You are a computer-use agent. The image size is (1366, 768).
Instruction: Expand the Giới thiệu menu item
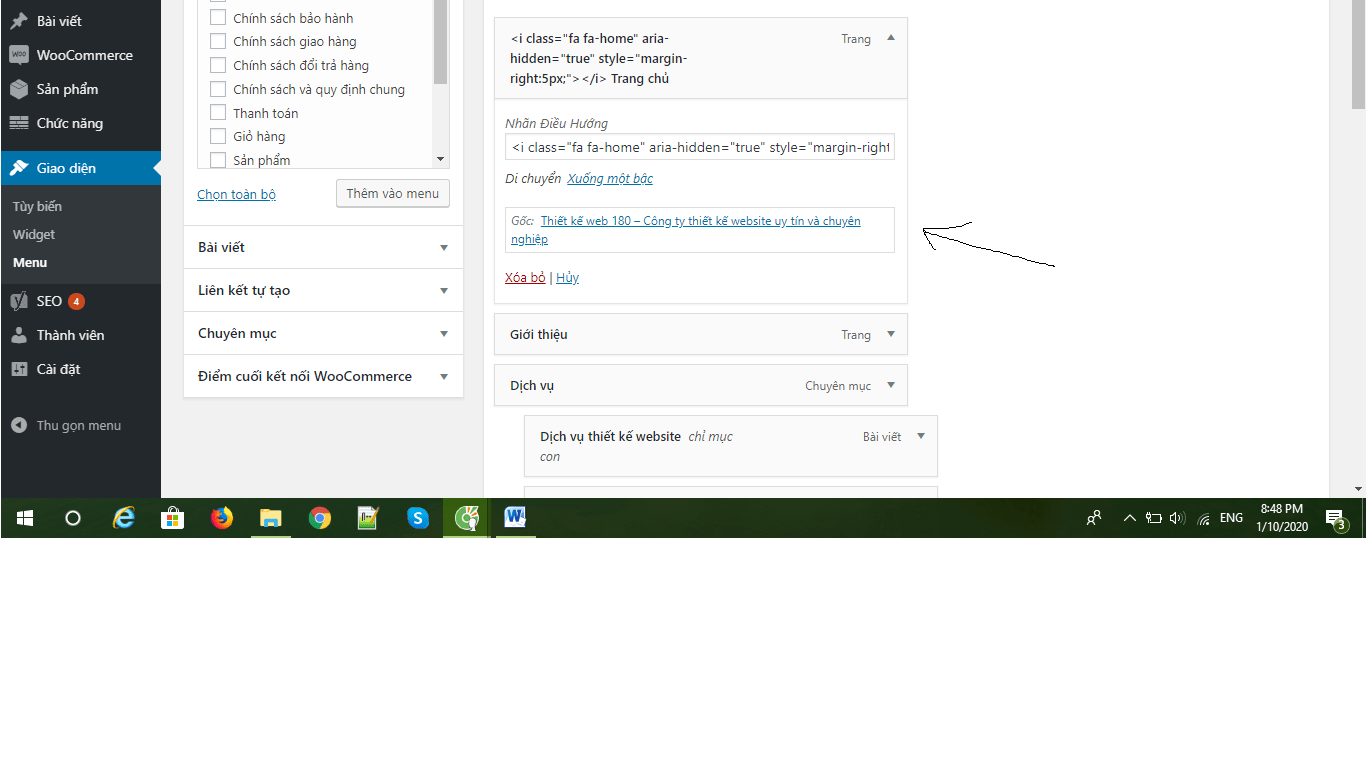[889, 334]
